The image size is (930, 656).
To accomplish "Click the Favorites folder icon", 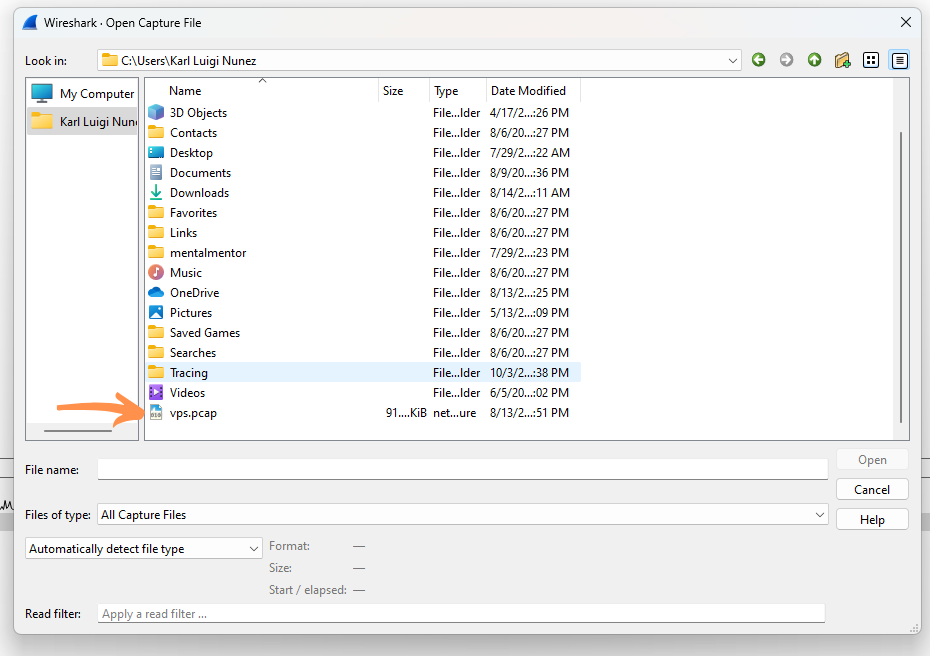I will click(156, 212).
